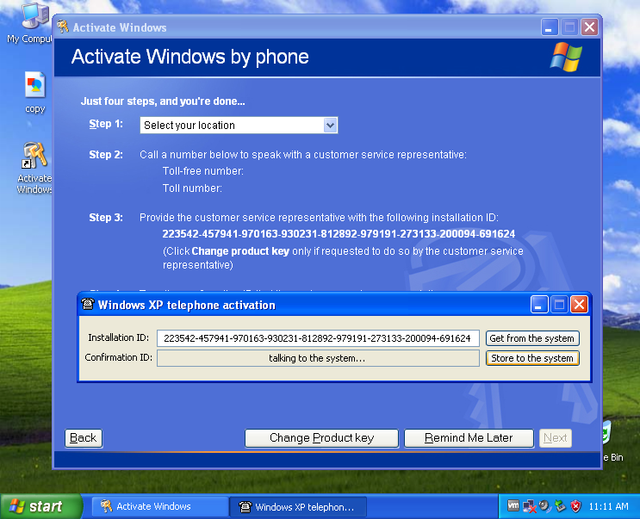
Task: Click the Back button
Action: [84, 438]
